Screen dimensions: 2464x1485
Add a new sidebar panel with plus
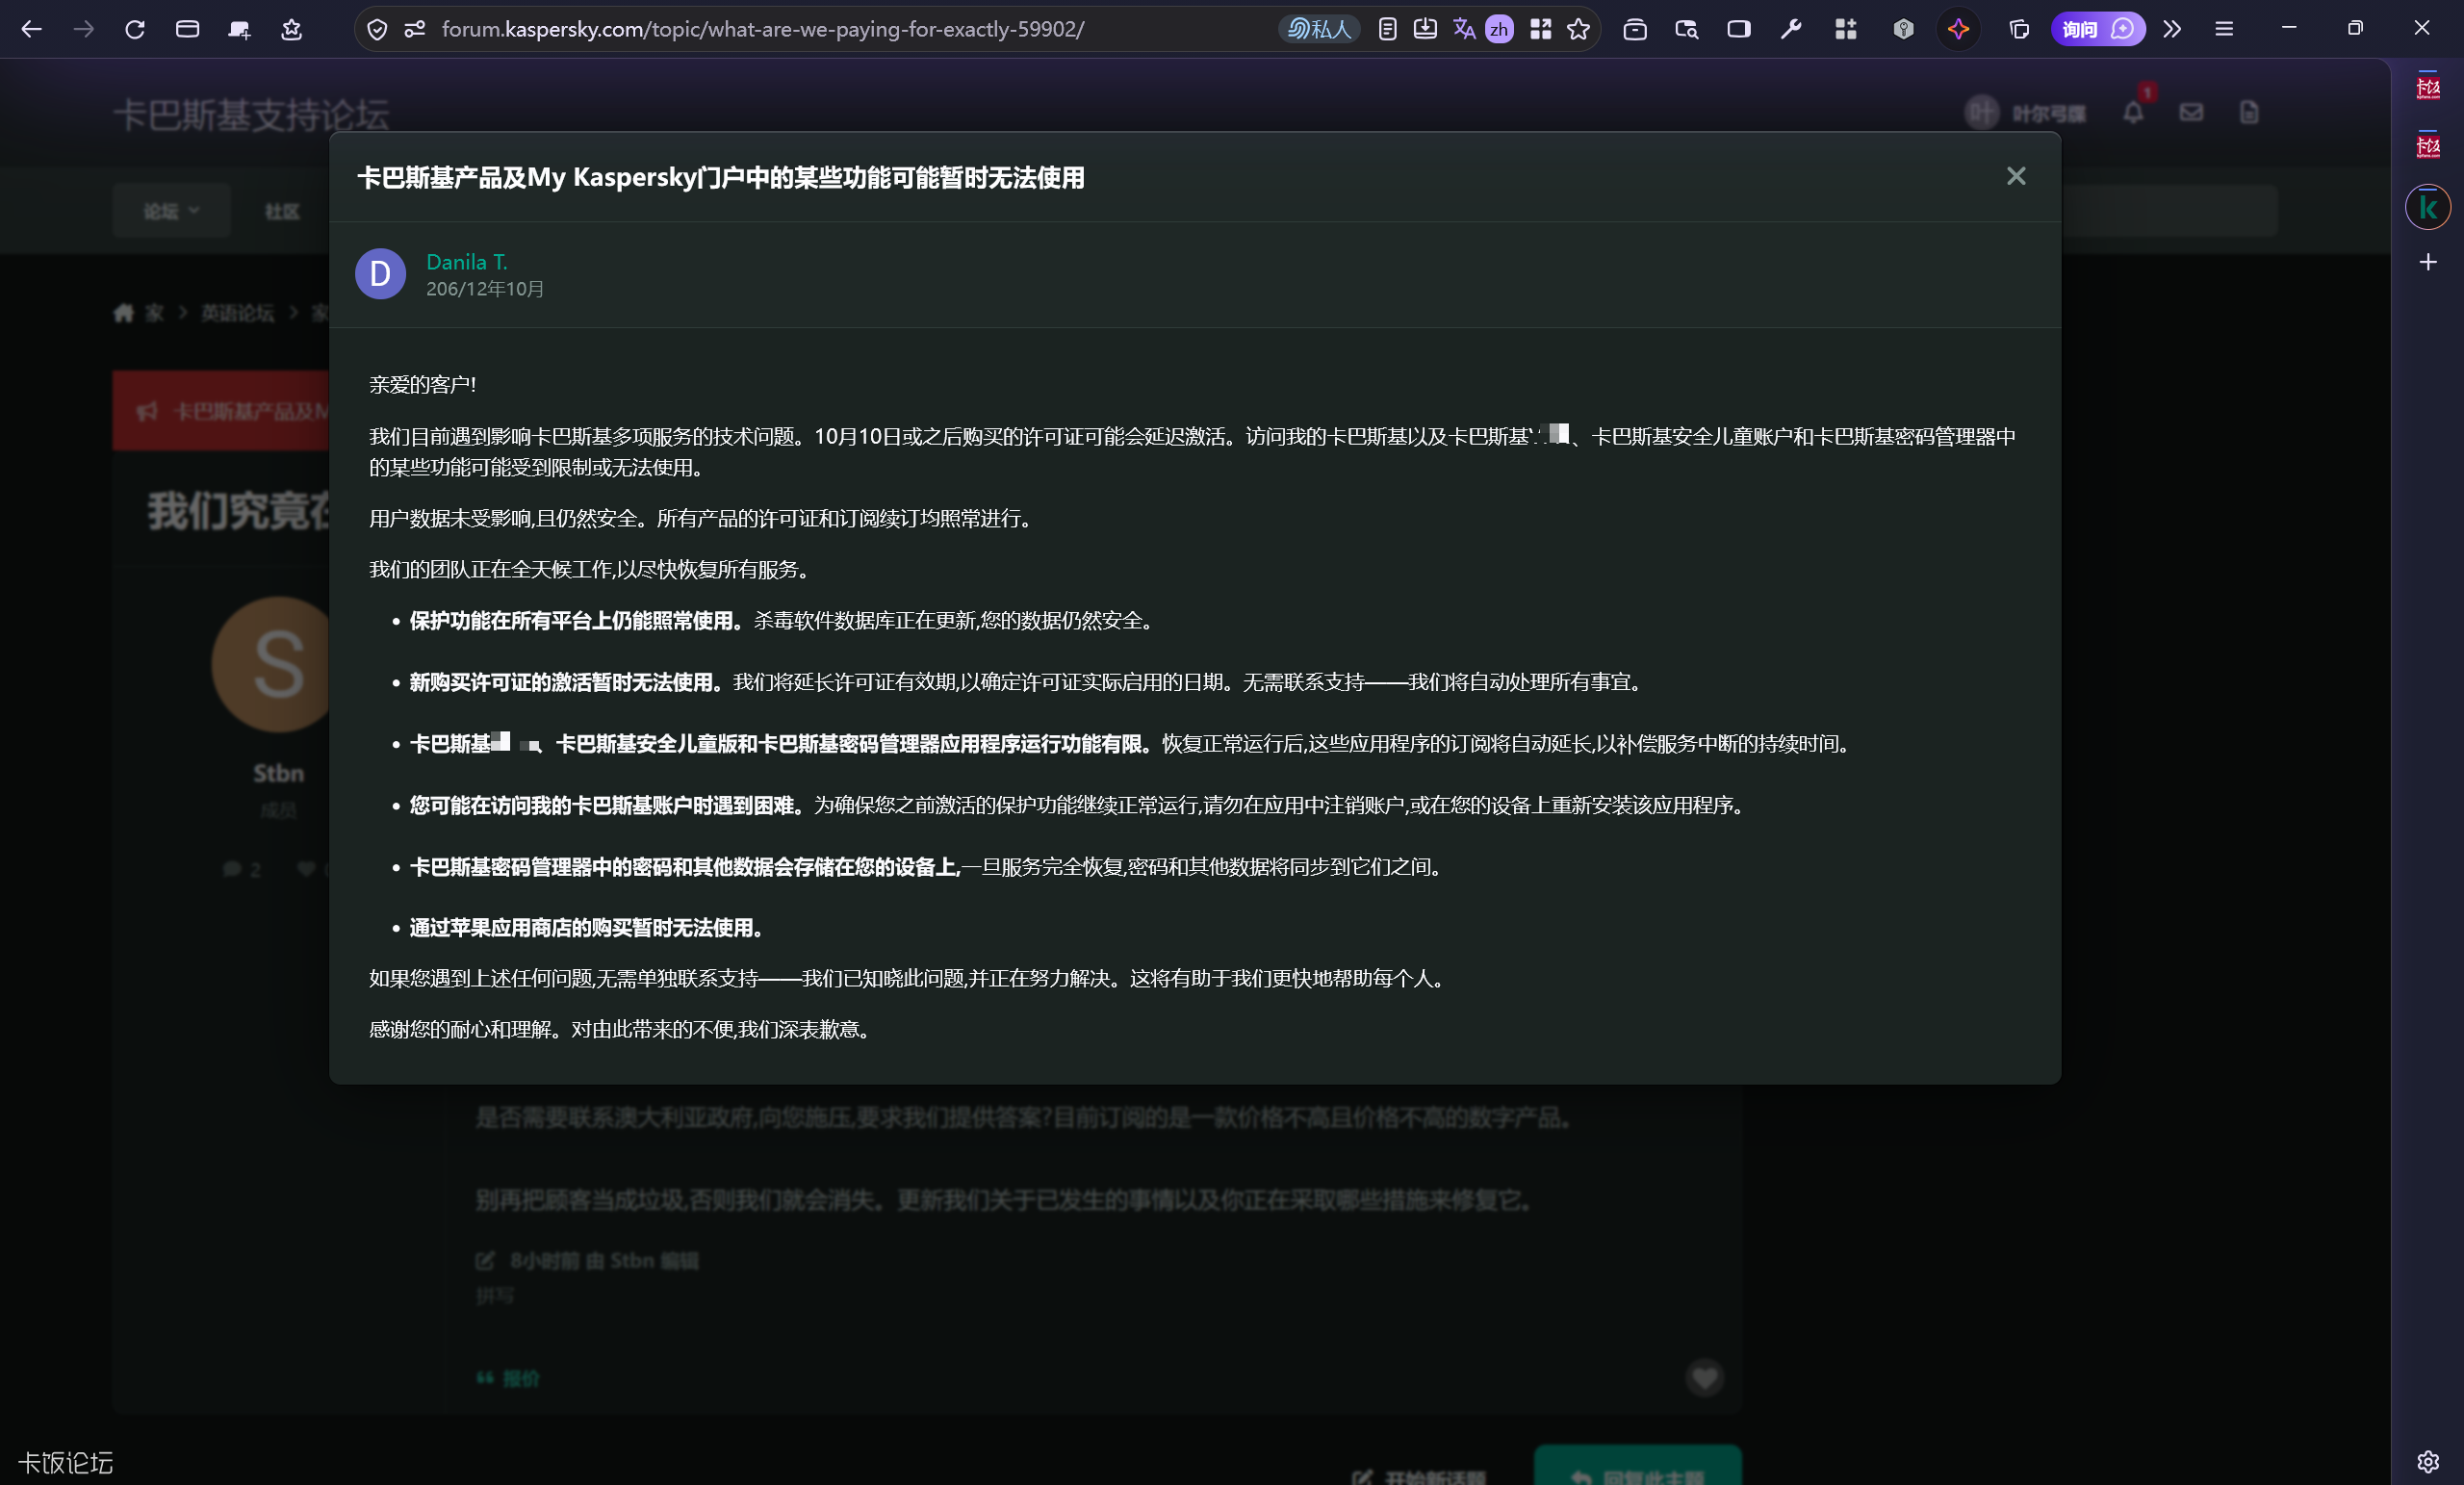pyautogui.click(x=2428, y=262)
